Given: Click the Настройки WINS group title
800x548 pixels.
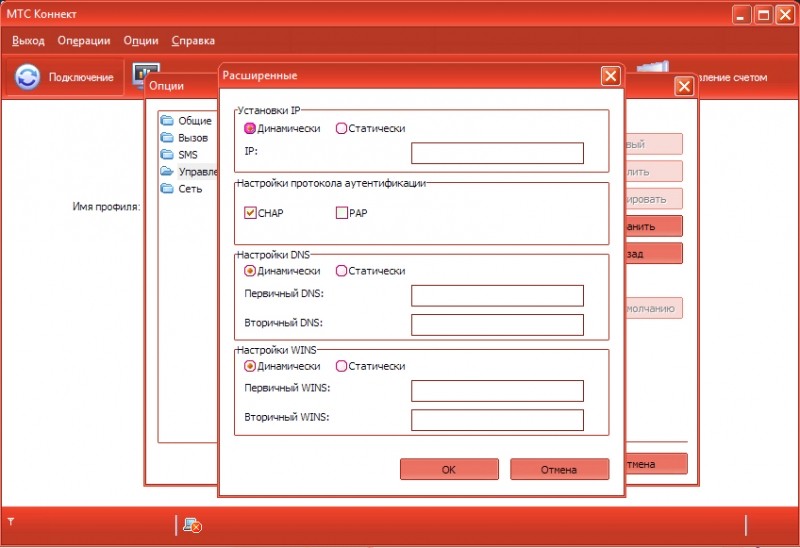Looking at the screenshot, I should pyautogui.click(x=277, y=350).
